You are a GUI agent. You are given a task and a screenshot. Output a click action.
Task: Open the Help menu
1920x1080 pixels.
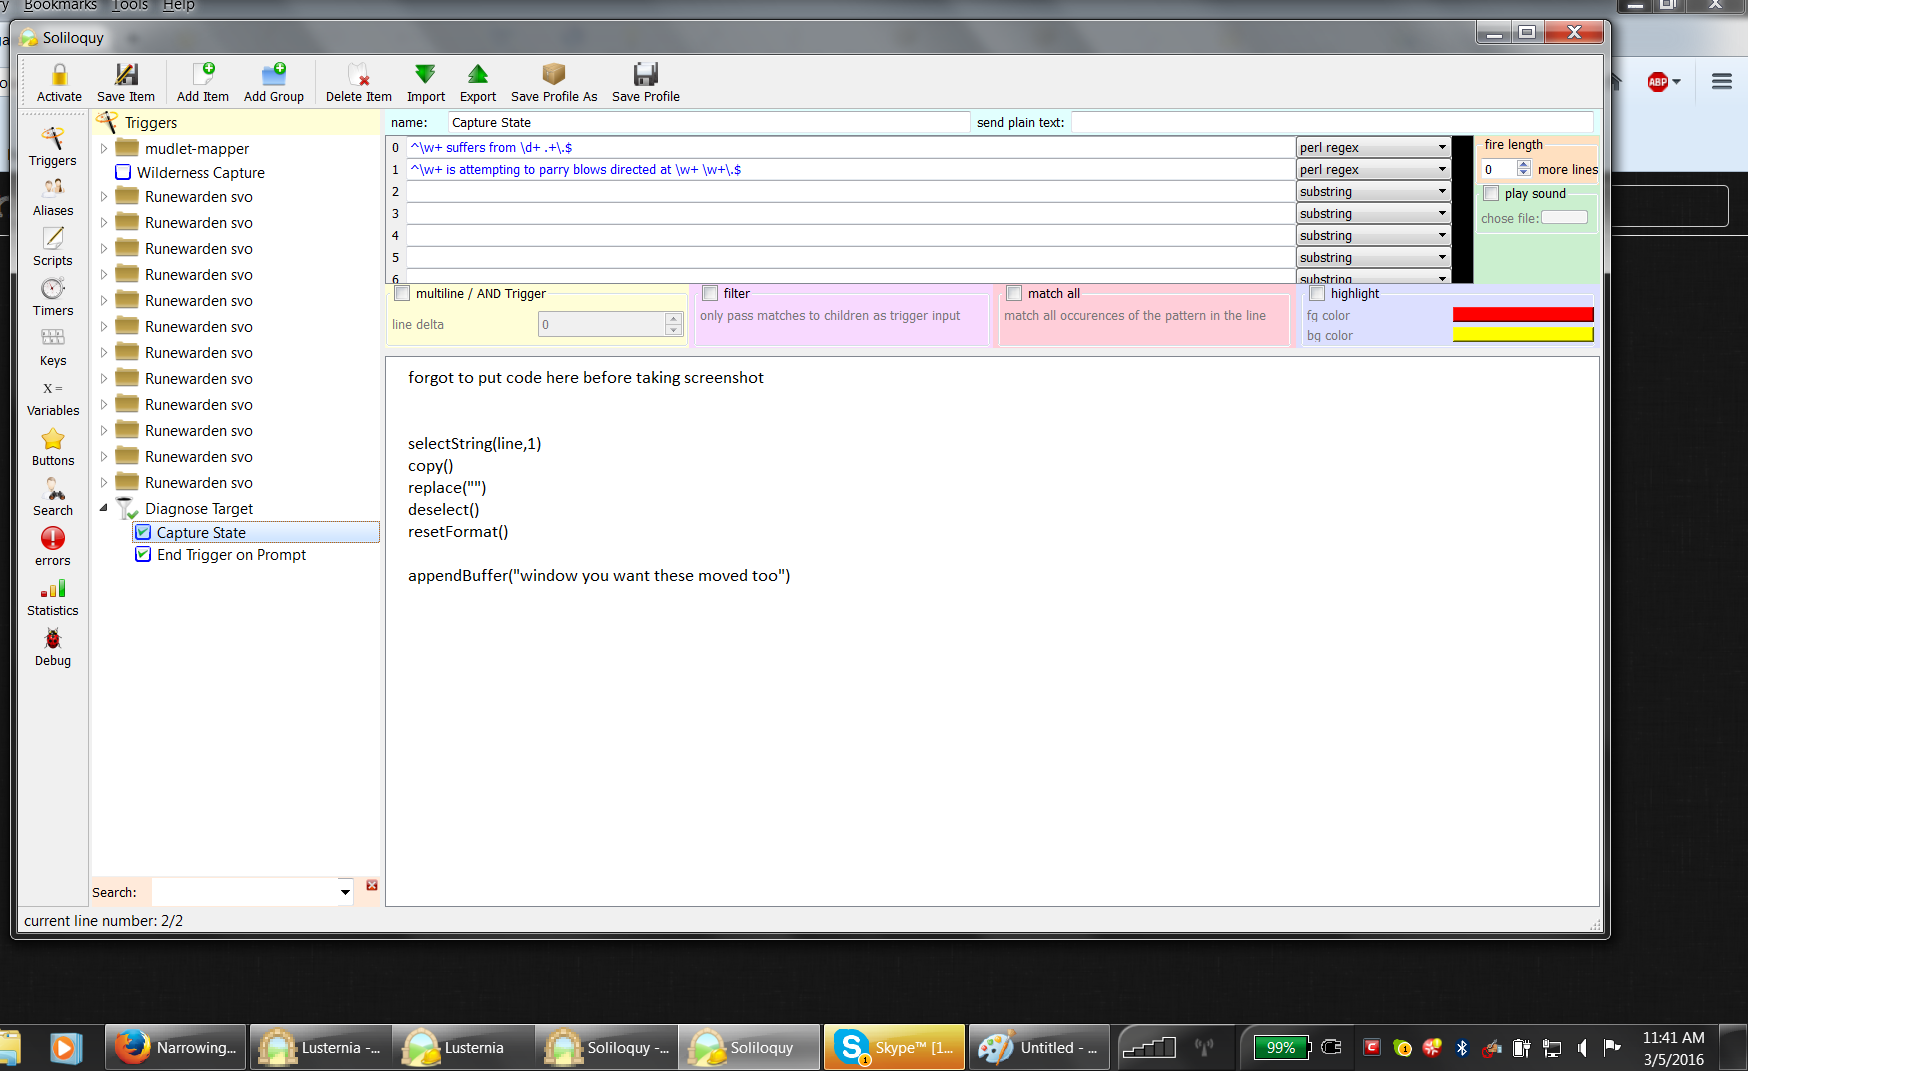coord(179,6)
